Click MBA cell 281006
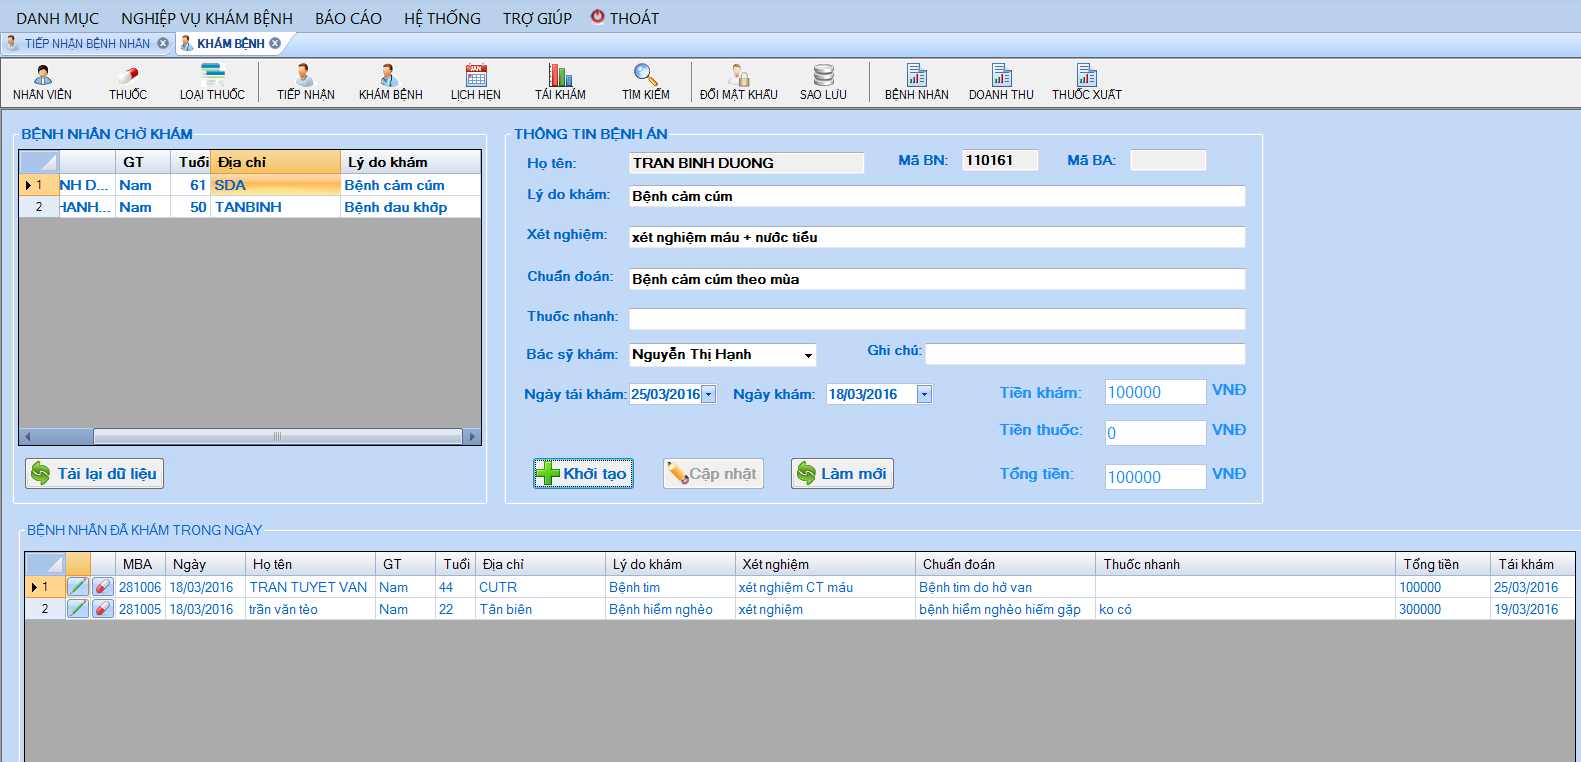Screen dimensions: 1581x762 140,587
